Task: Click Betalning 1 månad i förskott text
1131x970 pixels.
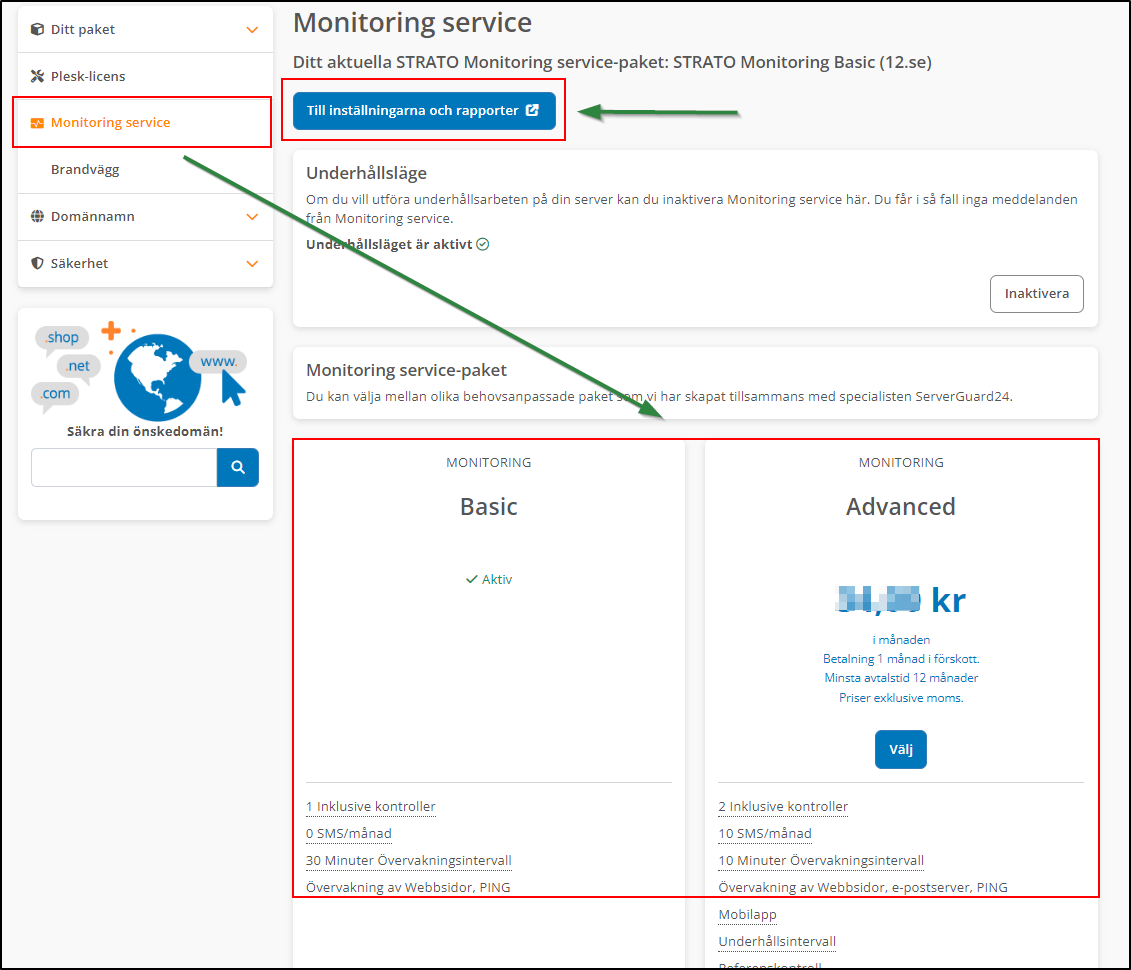Action: [x=901, y=658]
